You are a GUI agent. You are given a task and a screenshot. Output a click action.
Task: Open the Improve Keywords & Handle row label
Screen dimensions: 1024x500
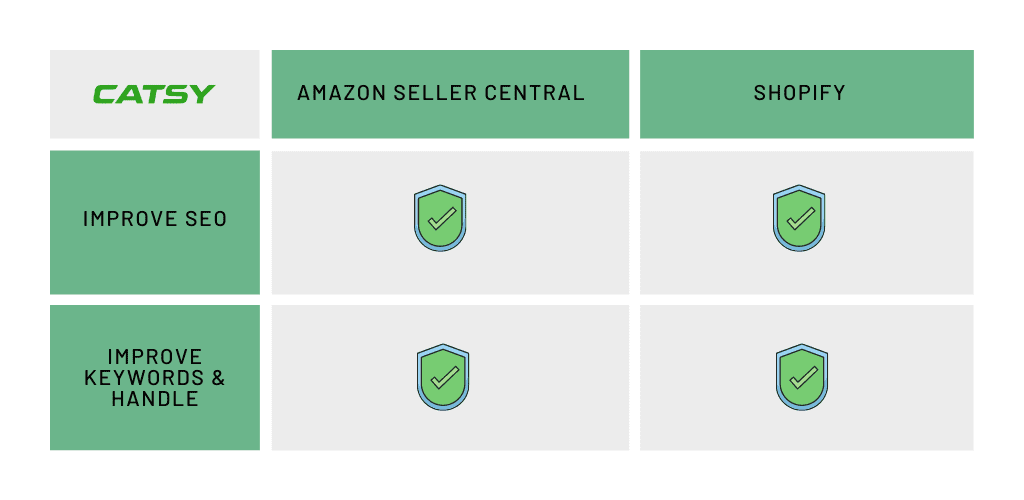click(x=155, y=377)
